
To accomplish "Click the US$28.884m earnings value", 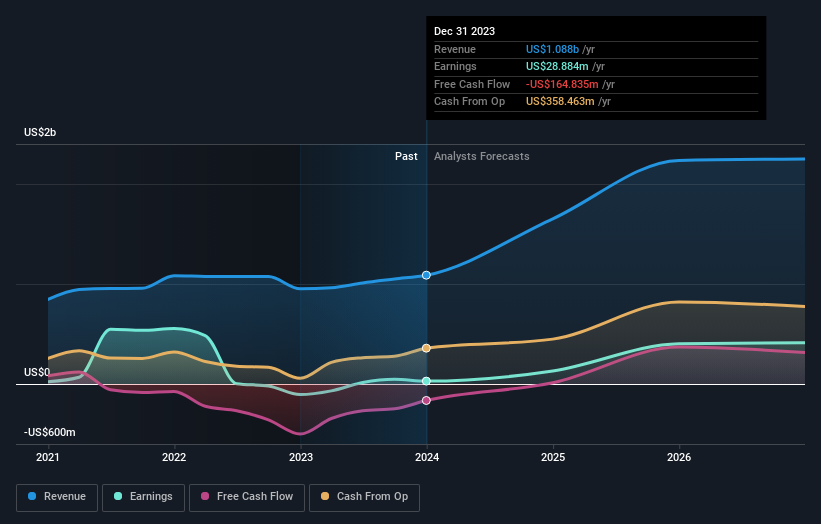I will pyautogui.click(x=557, y=66).
